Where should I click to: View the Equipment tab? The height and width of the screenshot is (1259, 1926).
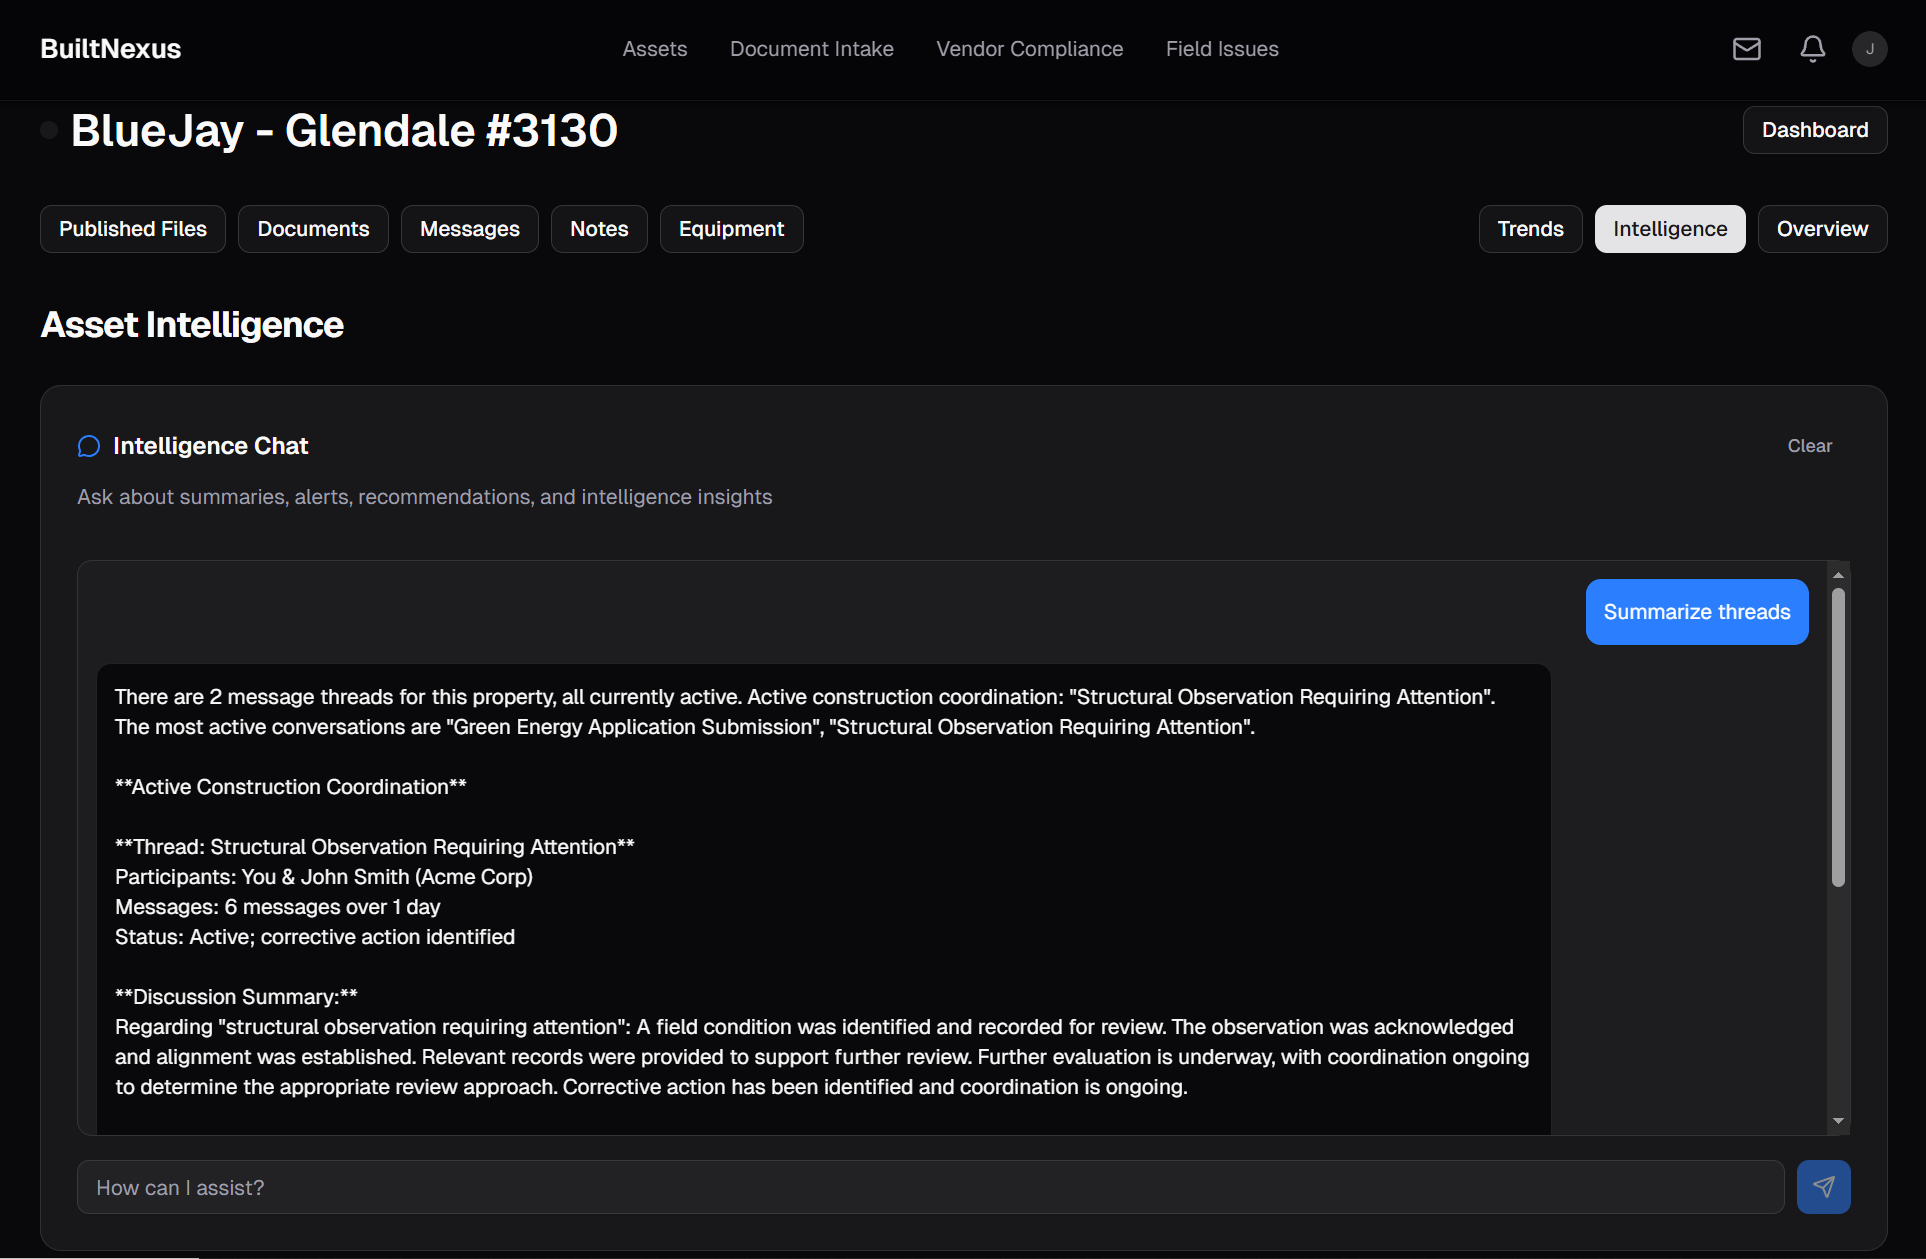[731, 229]
